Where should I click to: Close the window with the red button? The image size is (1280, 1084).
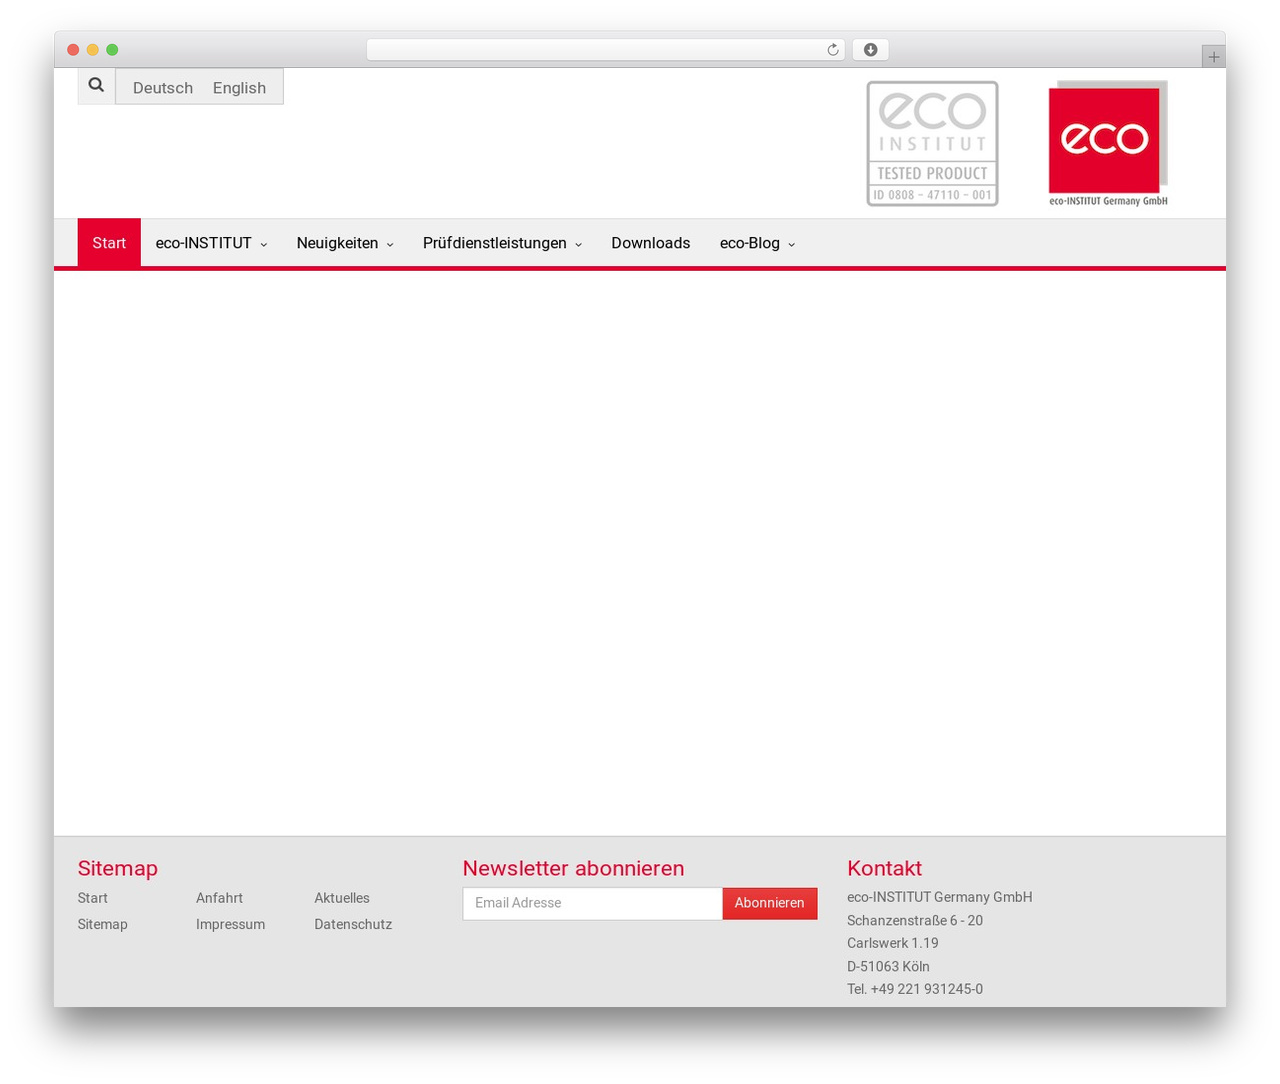(73, 50)
